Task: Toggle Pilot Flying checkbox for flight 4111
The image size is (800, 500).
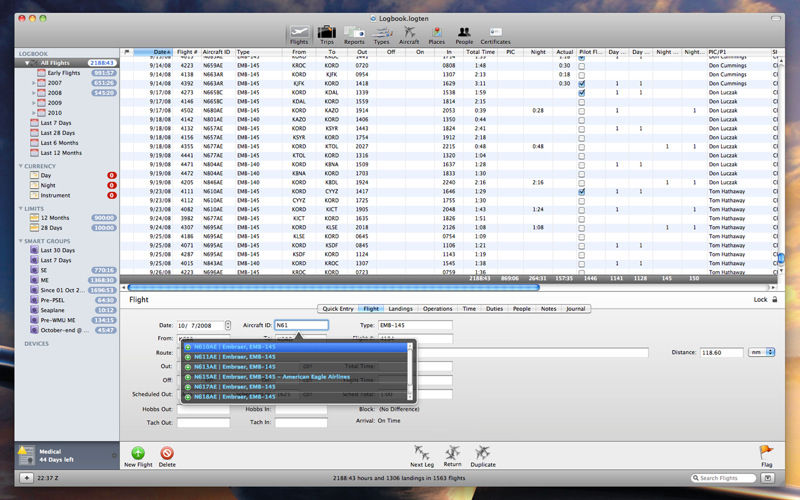Action: (582, 192)
